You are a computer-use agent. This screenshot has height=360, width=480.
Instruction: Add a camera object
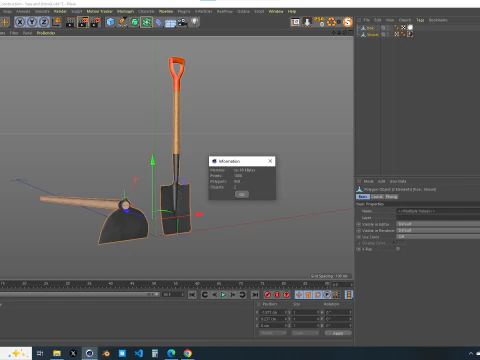click(182, 22)
